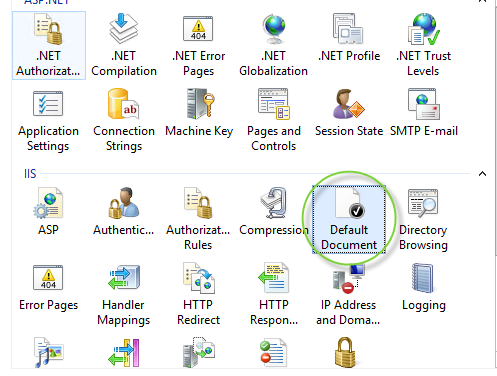The height and width of the screenshot is (376, 497).
Task: Open .NET Profile feature
Action: [x=349, y=38]
